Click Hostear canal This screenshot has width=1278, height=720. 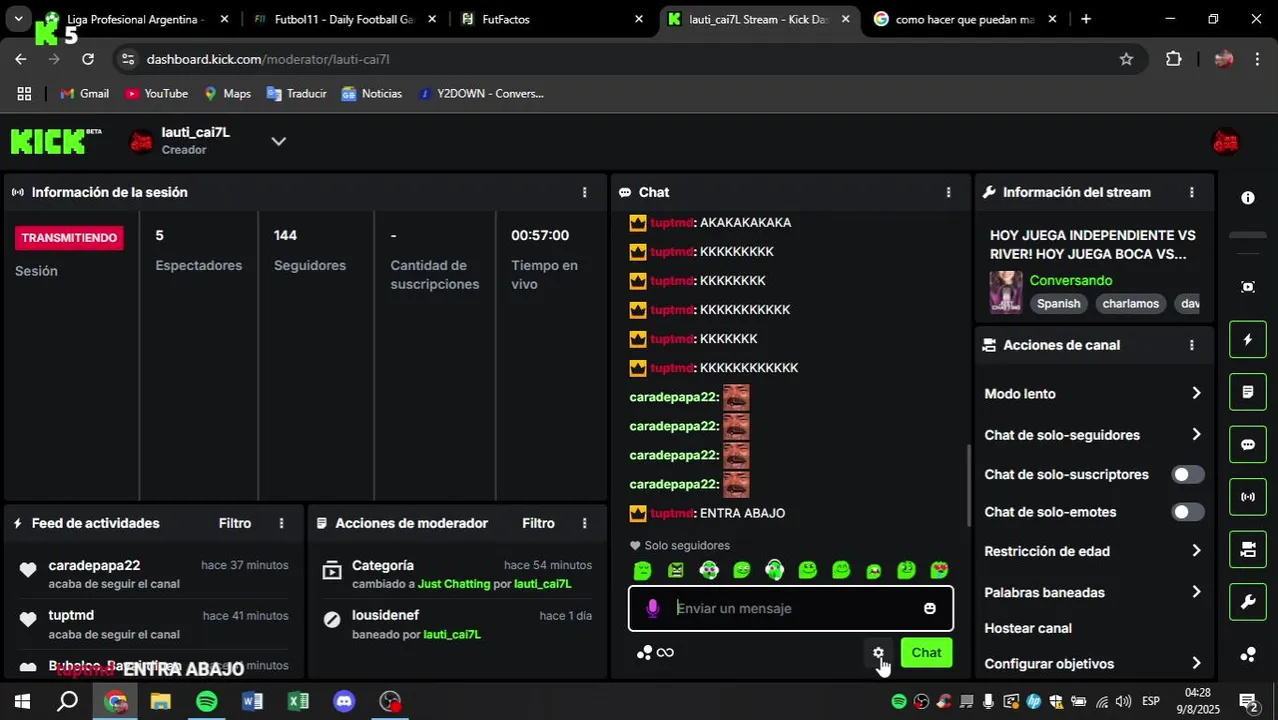1028,628
